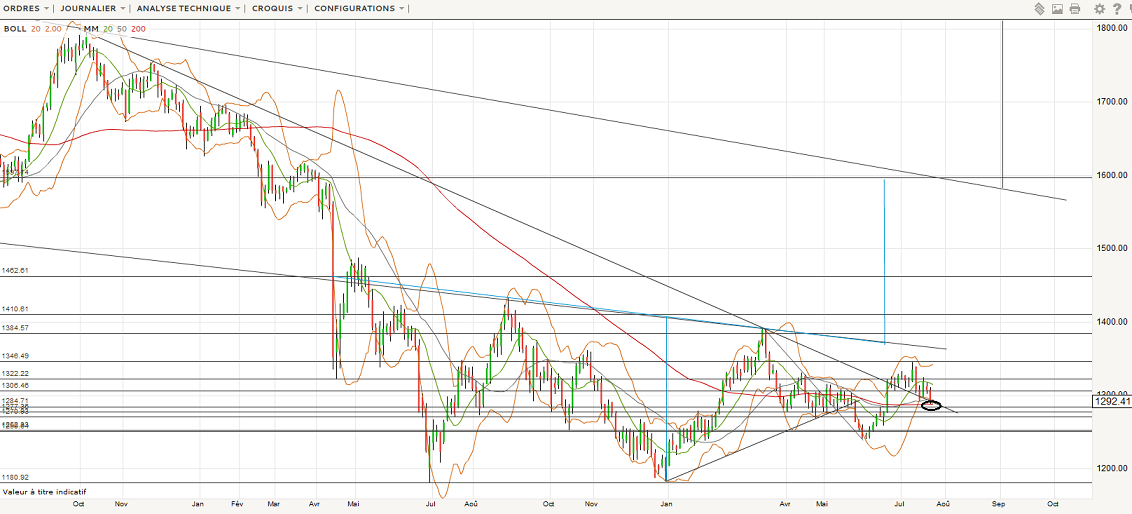Select the green MM 20 period value
1132x514 pixels.
point(108,29)
